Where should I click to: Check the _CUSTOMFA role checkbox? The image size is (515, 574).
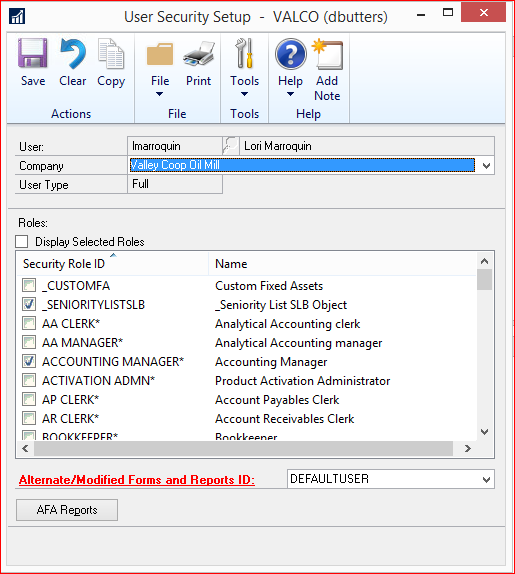(29, 285)
